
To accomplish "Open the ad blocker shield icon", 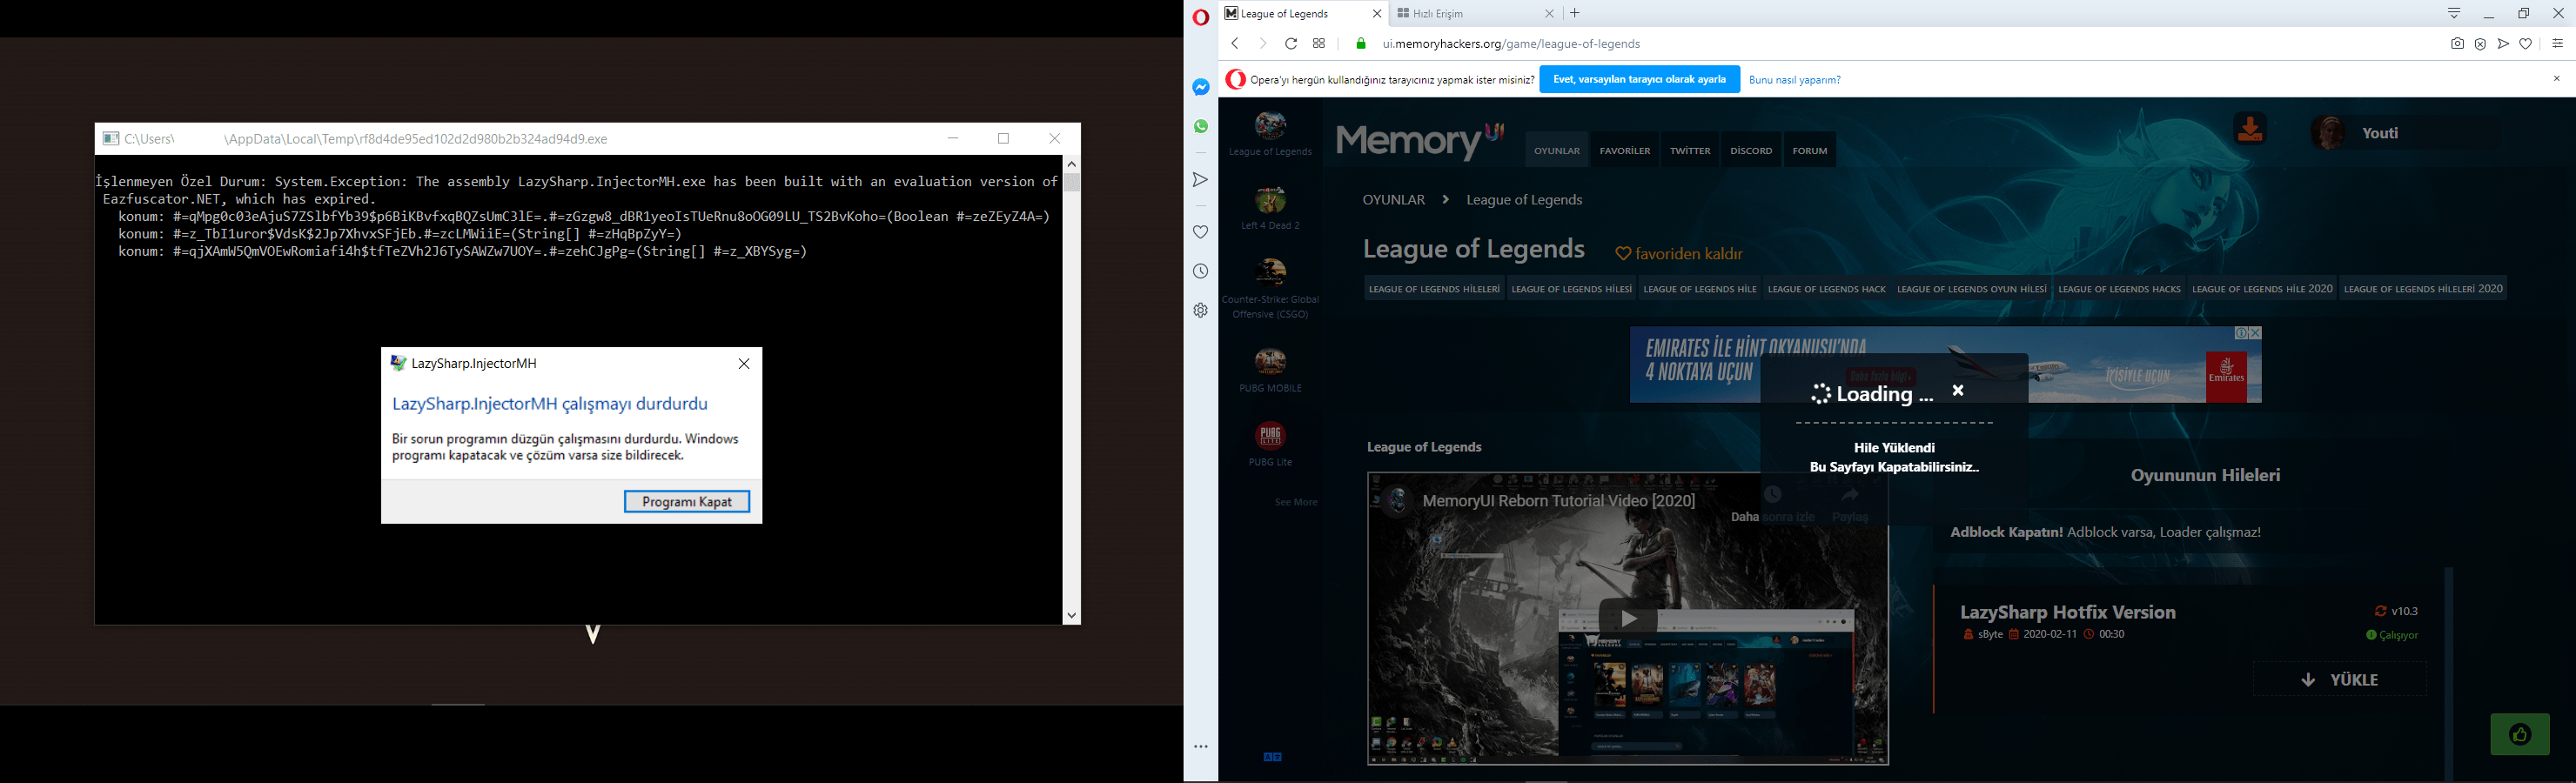I will [2480, 44].
